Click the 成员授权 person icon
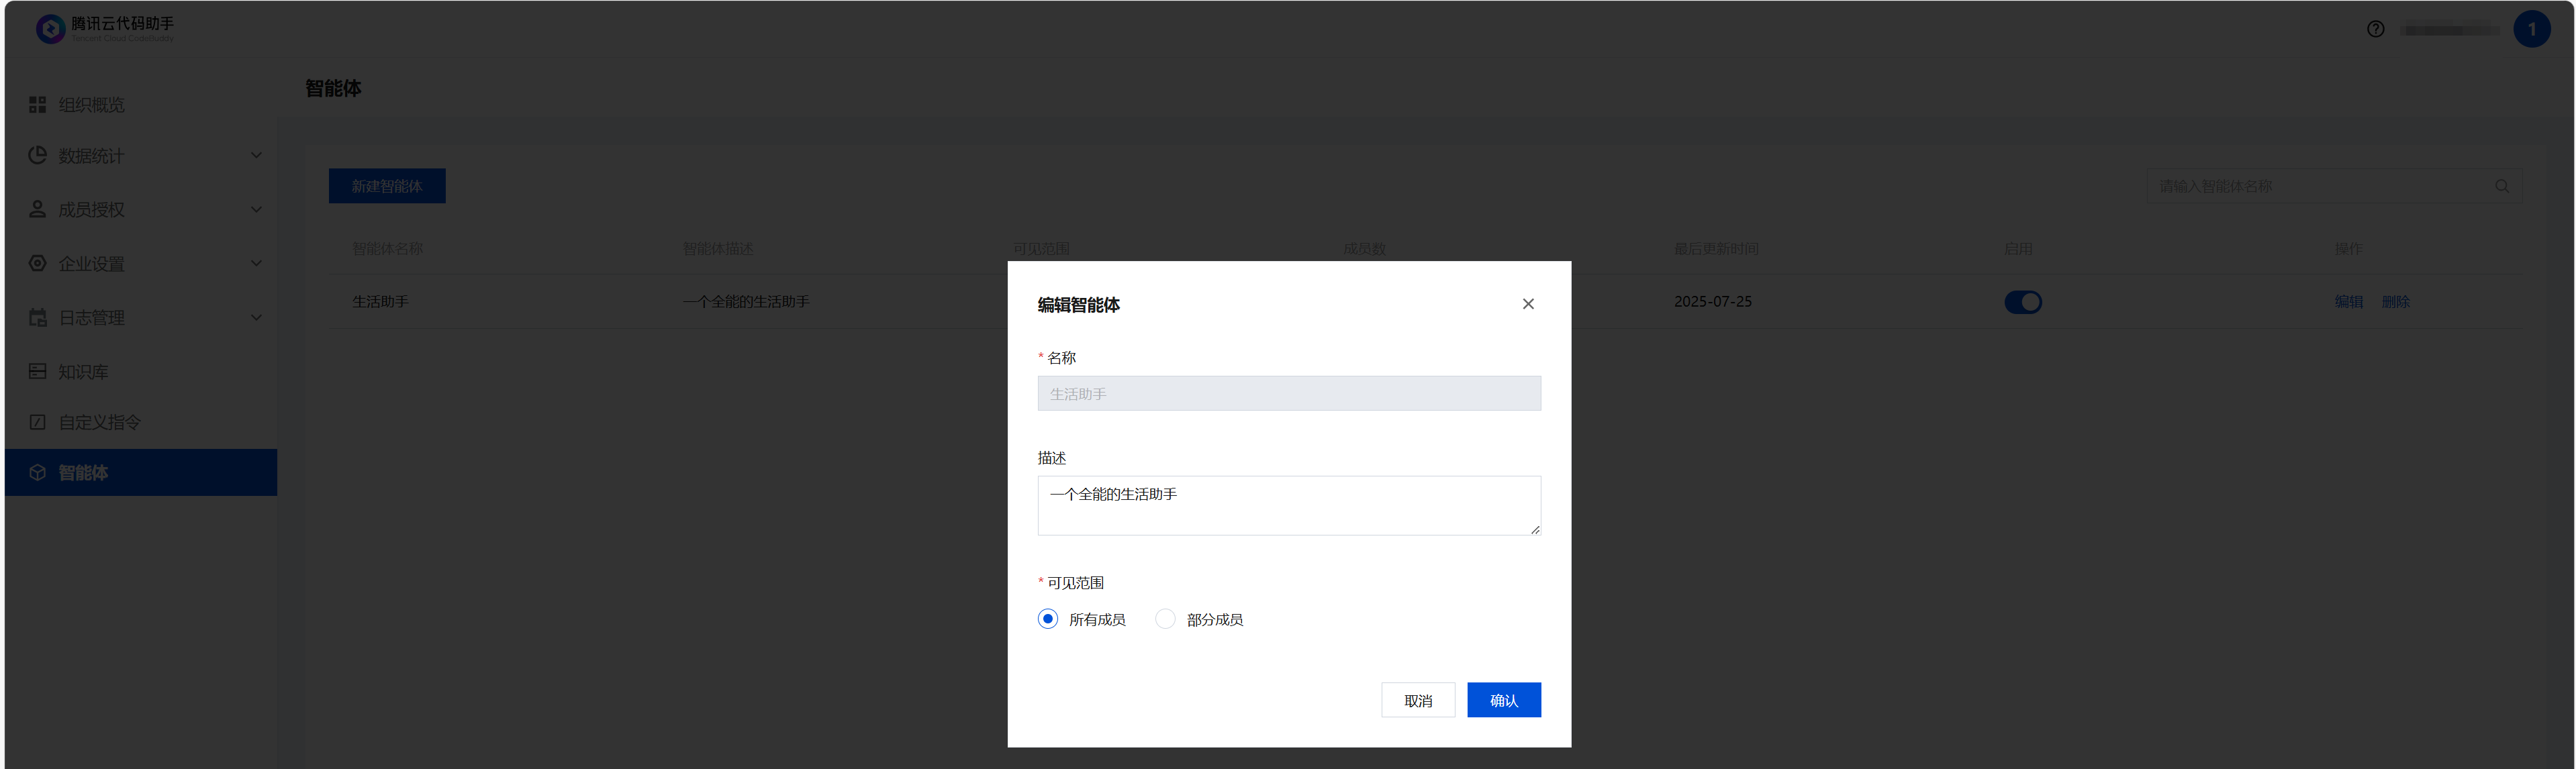Screen dimensions: 2576x769 pyautogui.click(x=37, y=209)
